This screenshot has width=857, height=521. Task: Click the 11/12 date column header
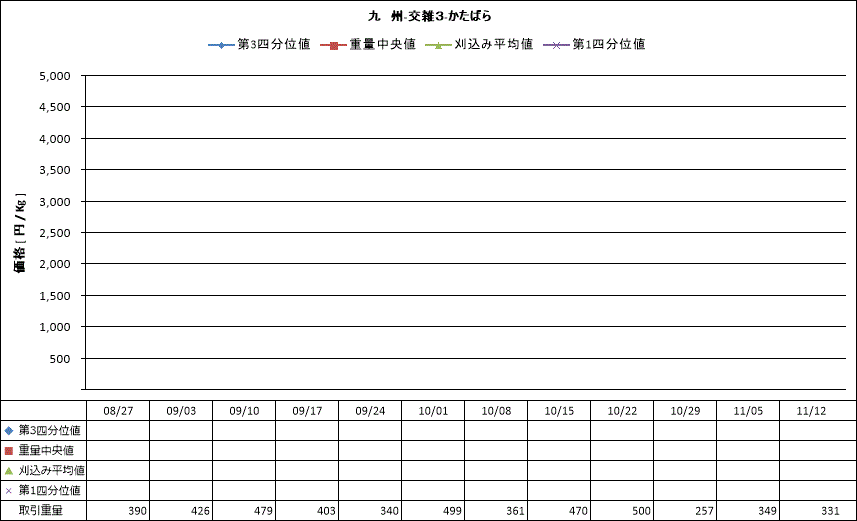click(810, 411)
